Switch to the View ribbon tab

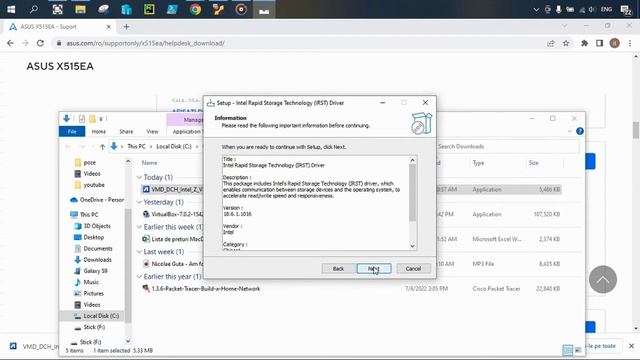click(x=152, y=131)
